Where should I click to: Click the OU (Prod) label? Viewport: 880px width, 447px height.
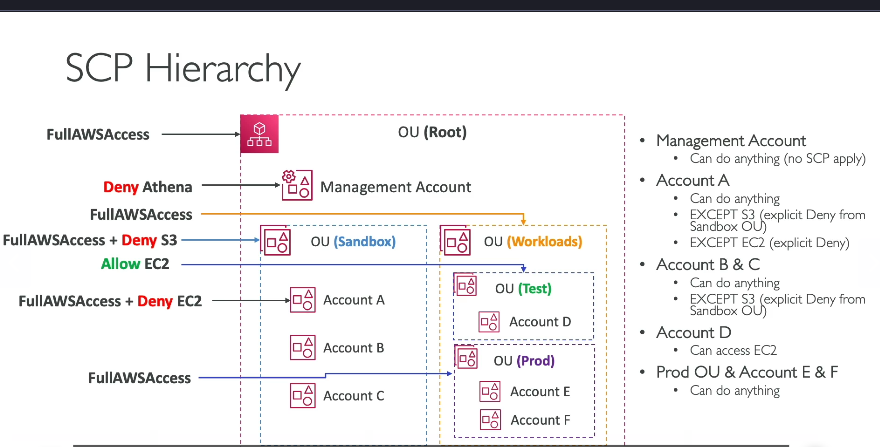click(524, 361)
